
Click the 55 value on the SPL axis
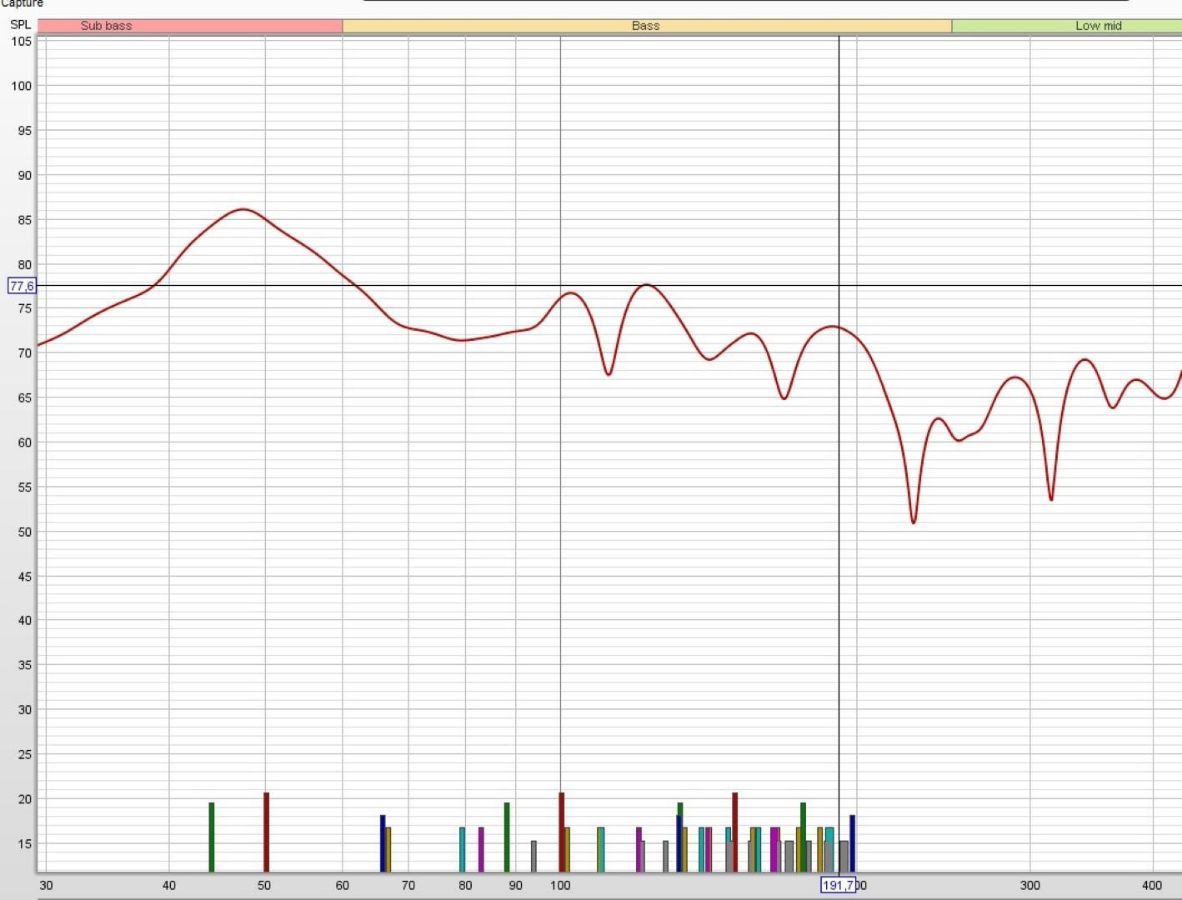[x=25, y=488]
